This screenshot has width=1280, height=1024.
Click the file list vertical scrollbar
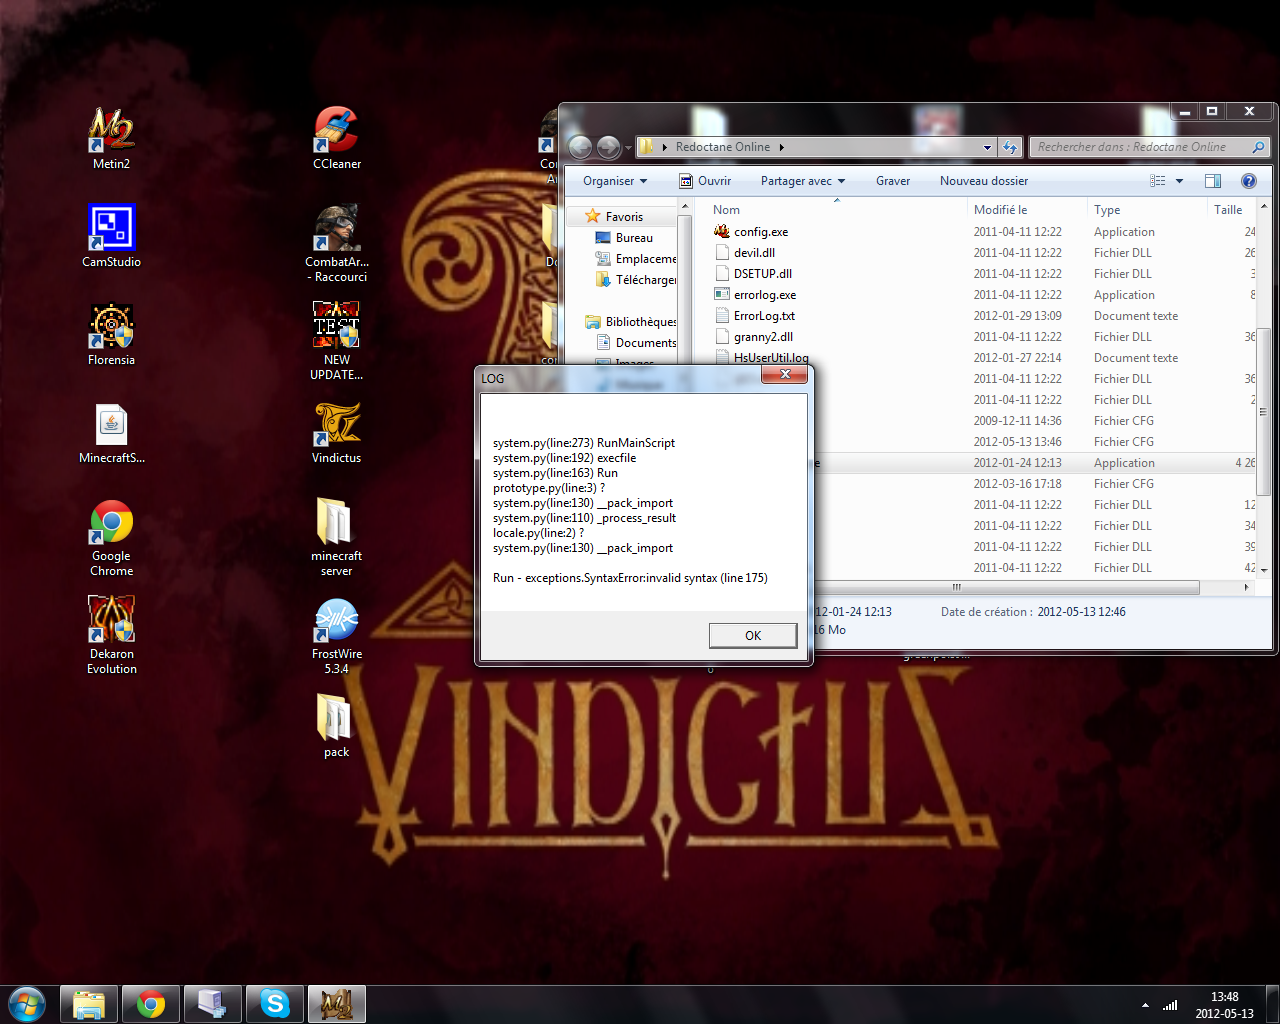(x=1263, y=410)
